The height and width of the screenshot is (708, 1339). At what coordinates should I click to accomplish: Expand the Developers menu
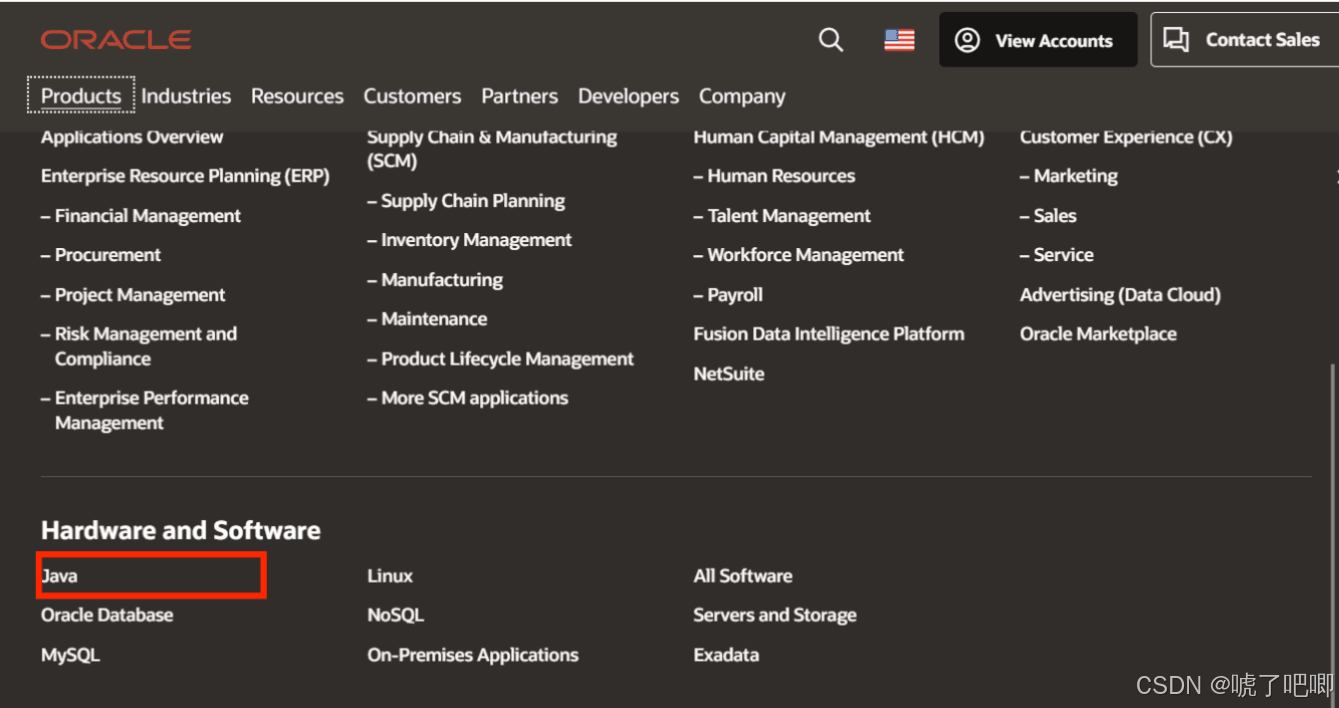[628, 96]
